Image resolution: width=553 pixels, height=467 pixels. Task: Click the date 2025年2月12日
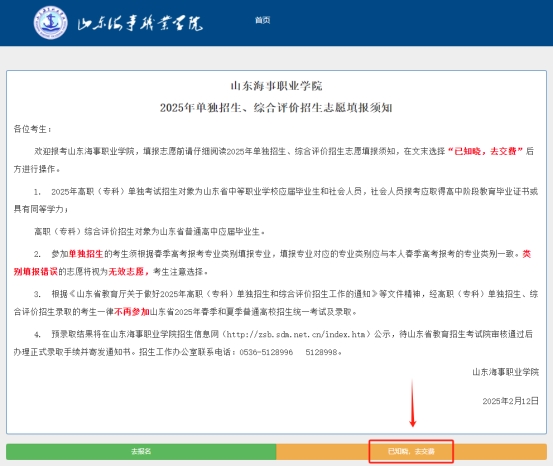point(511,401)
